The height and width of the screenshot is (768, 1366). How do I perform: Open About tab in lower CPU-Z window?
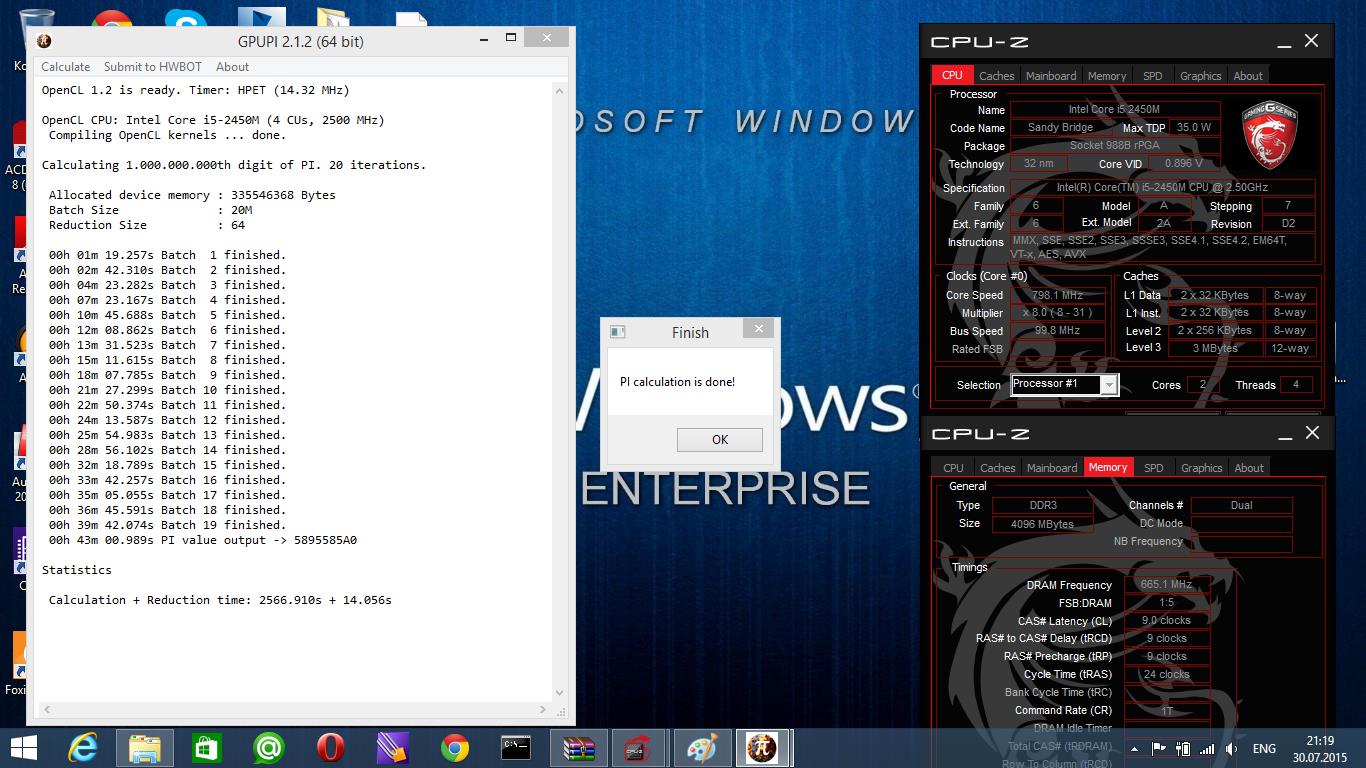pos(1249,468)
